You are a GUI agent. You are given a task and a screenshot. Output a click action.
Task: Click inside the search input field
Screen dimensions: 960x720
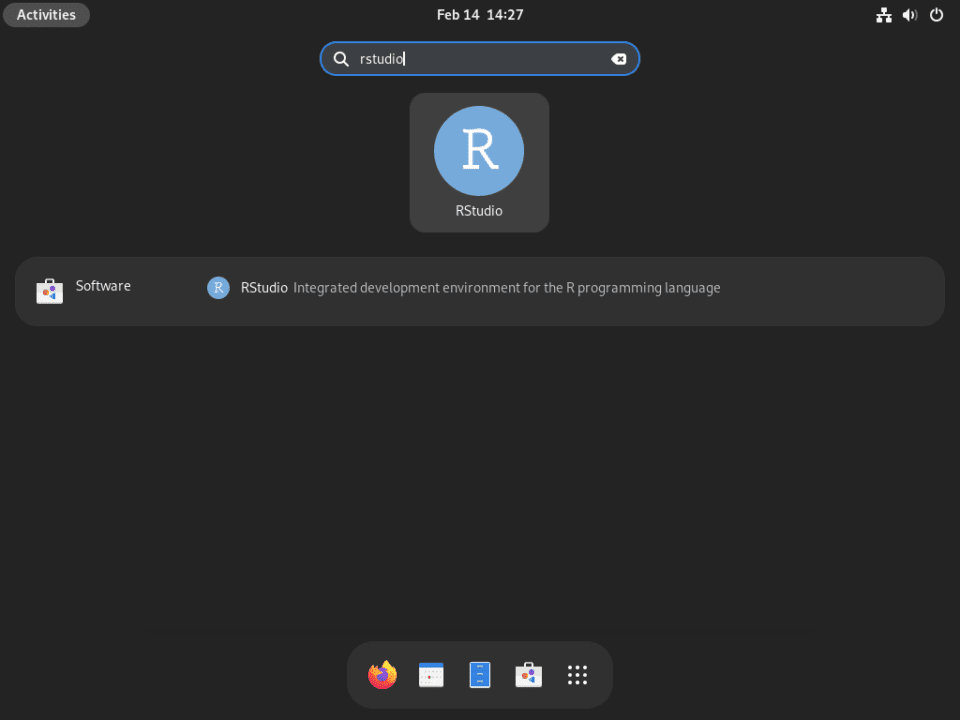click(480, 58)
